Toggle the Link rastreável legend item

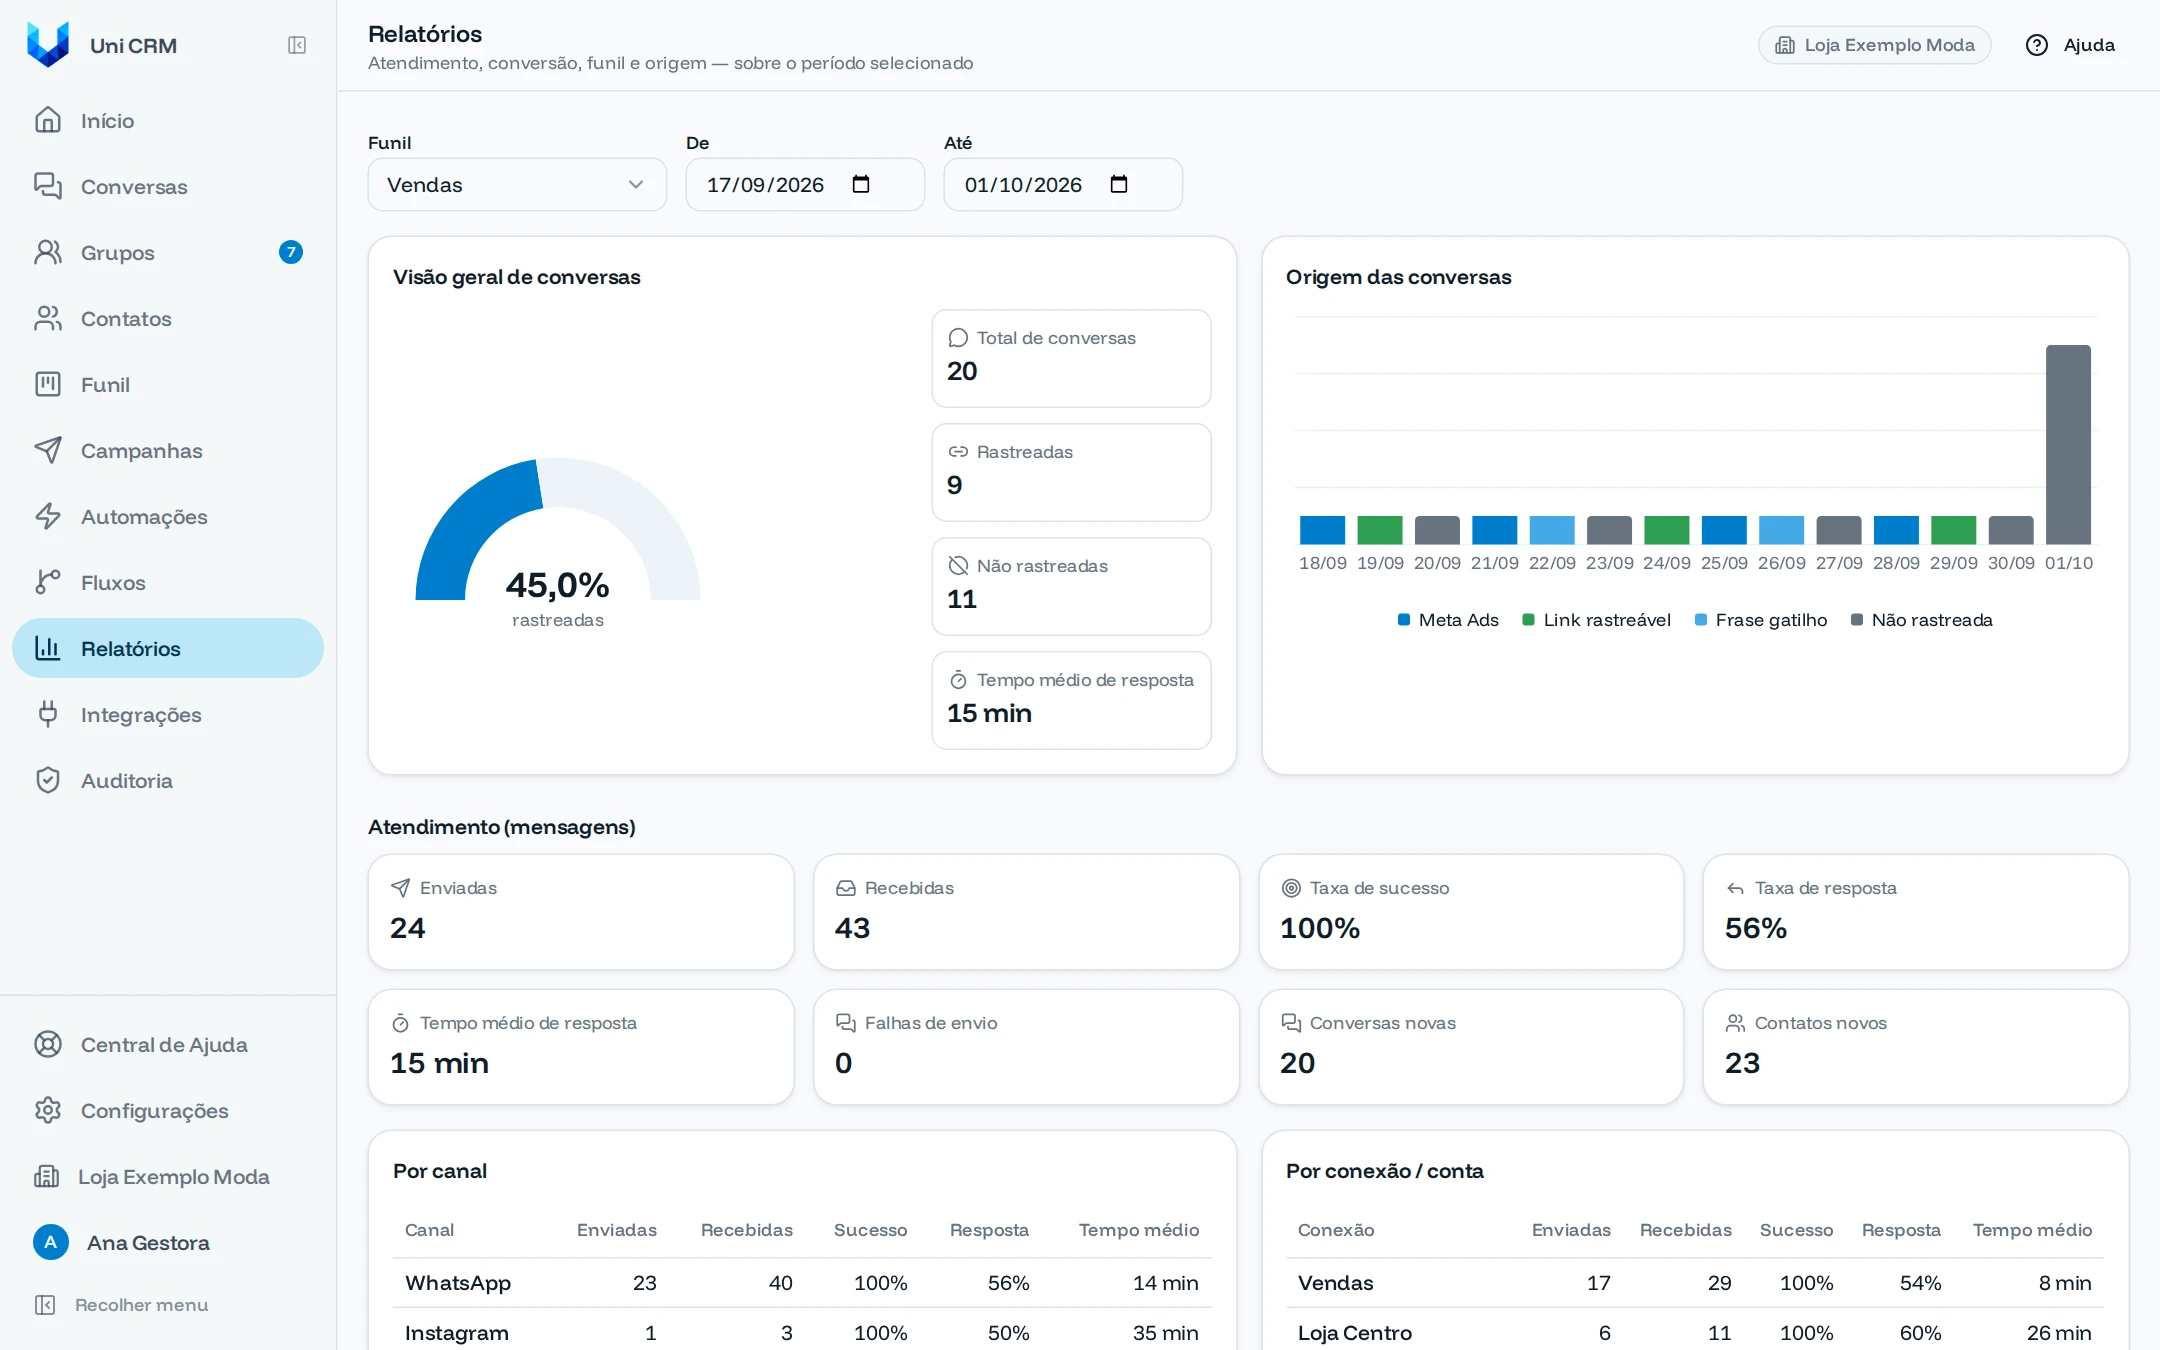point(1596,620)
